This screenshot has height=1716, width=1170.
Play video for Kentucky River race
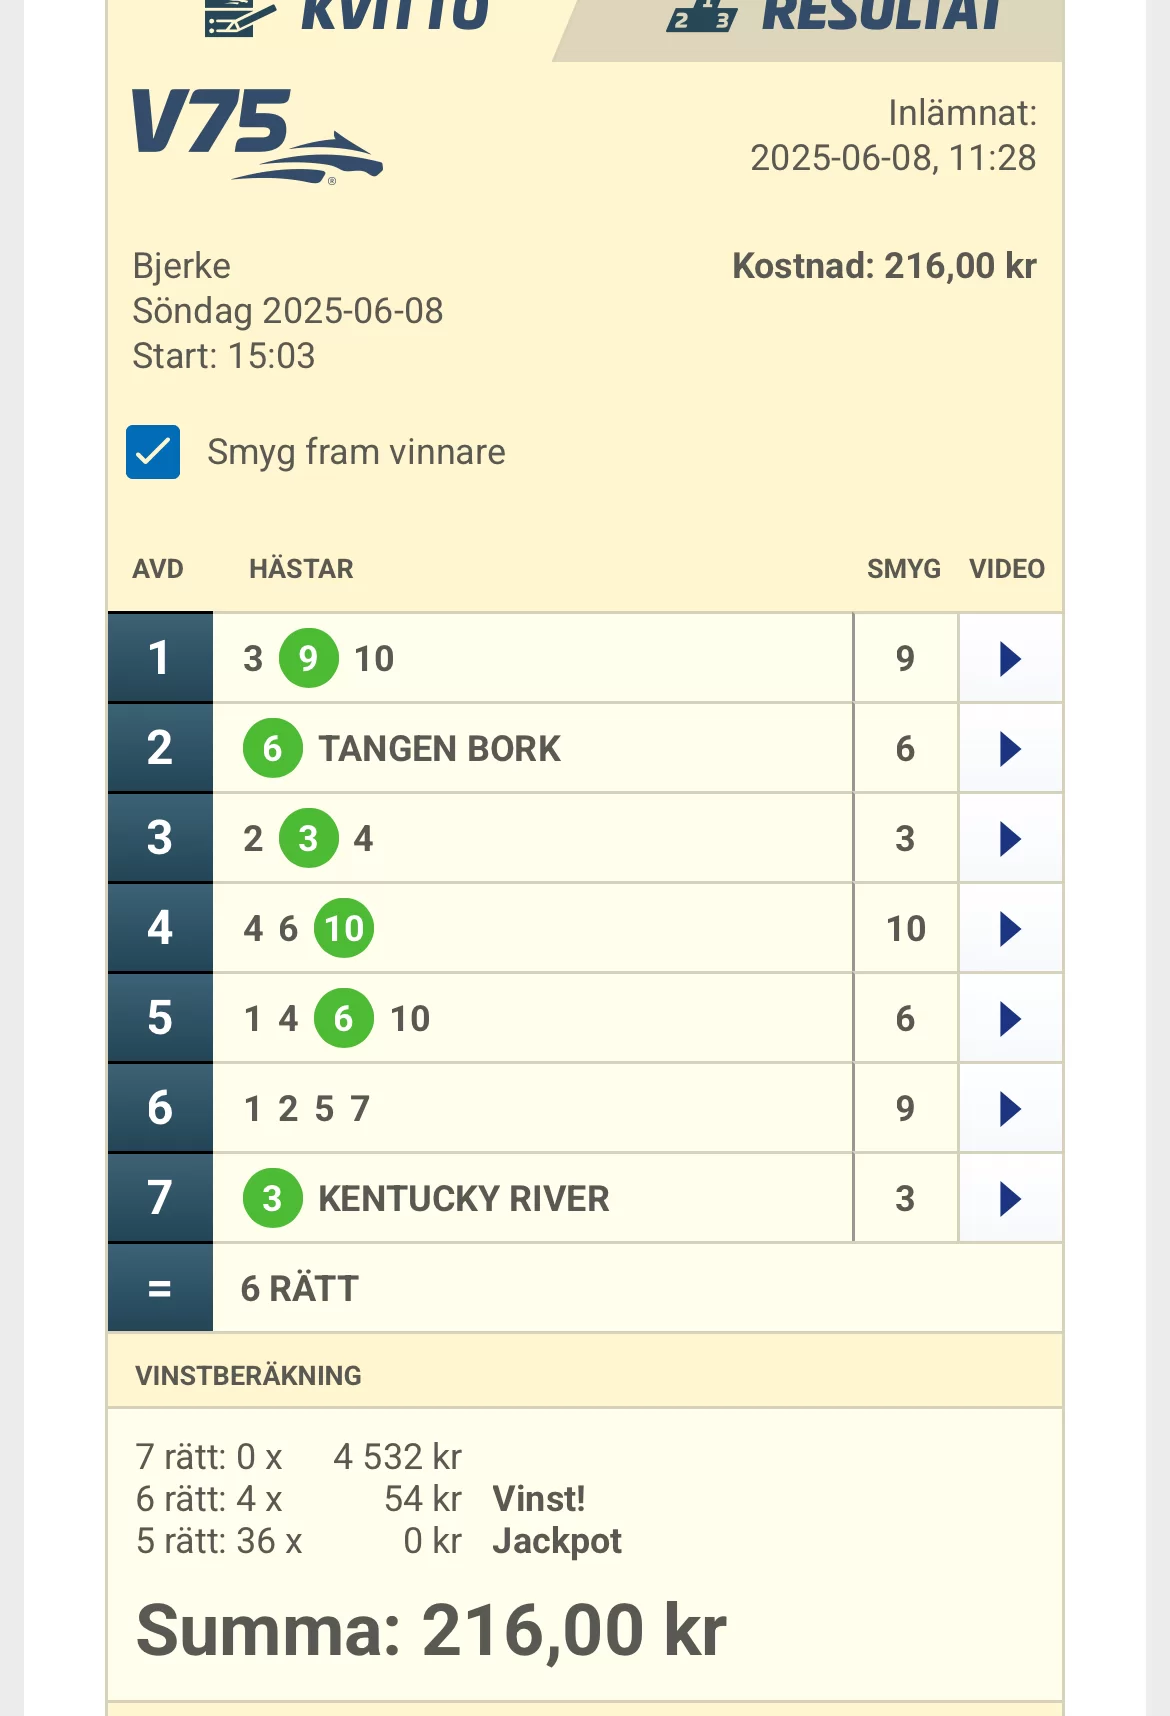[x=1010, y=1199]
